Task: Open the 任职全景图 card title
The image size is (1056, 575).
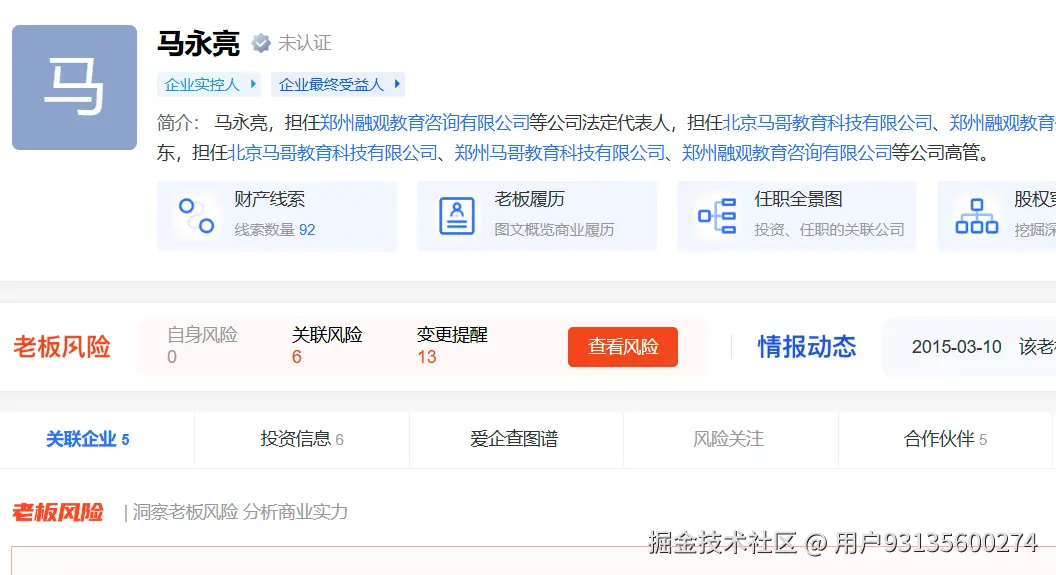Action: 798,199
